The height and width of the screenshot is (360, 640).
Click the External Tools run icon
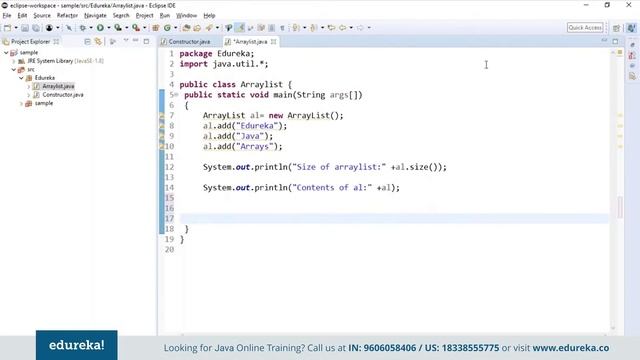click(x=136, y=28)
